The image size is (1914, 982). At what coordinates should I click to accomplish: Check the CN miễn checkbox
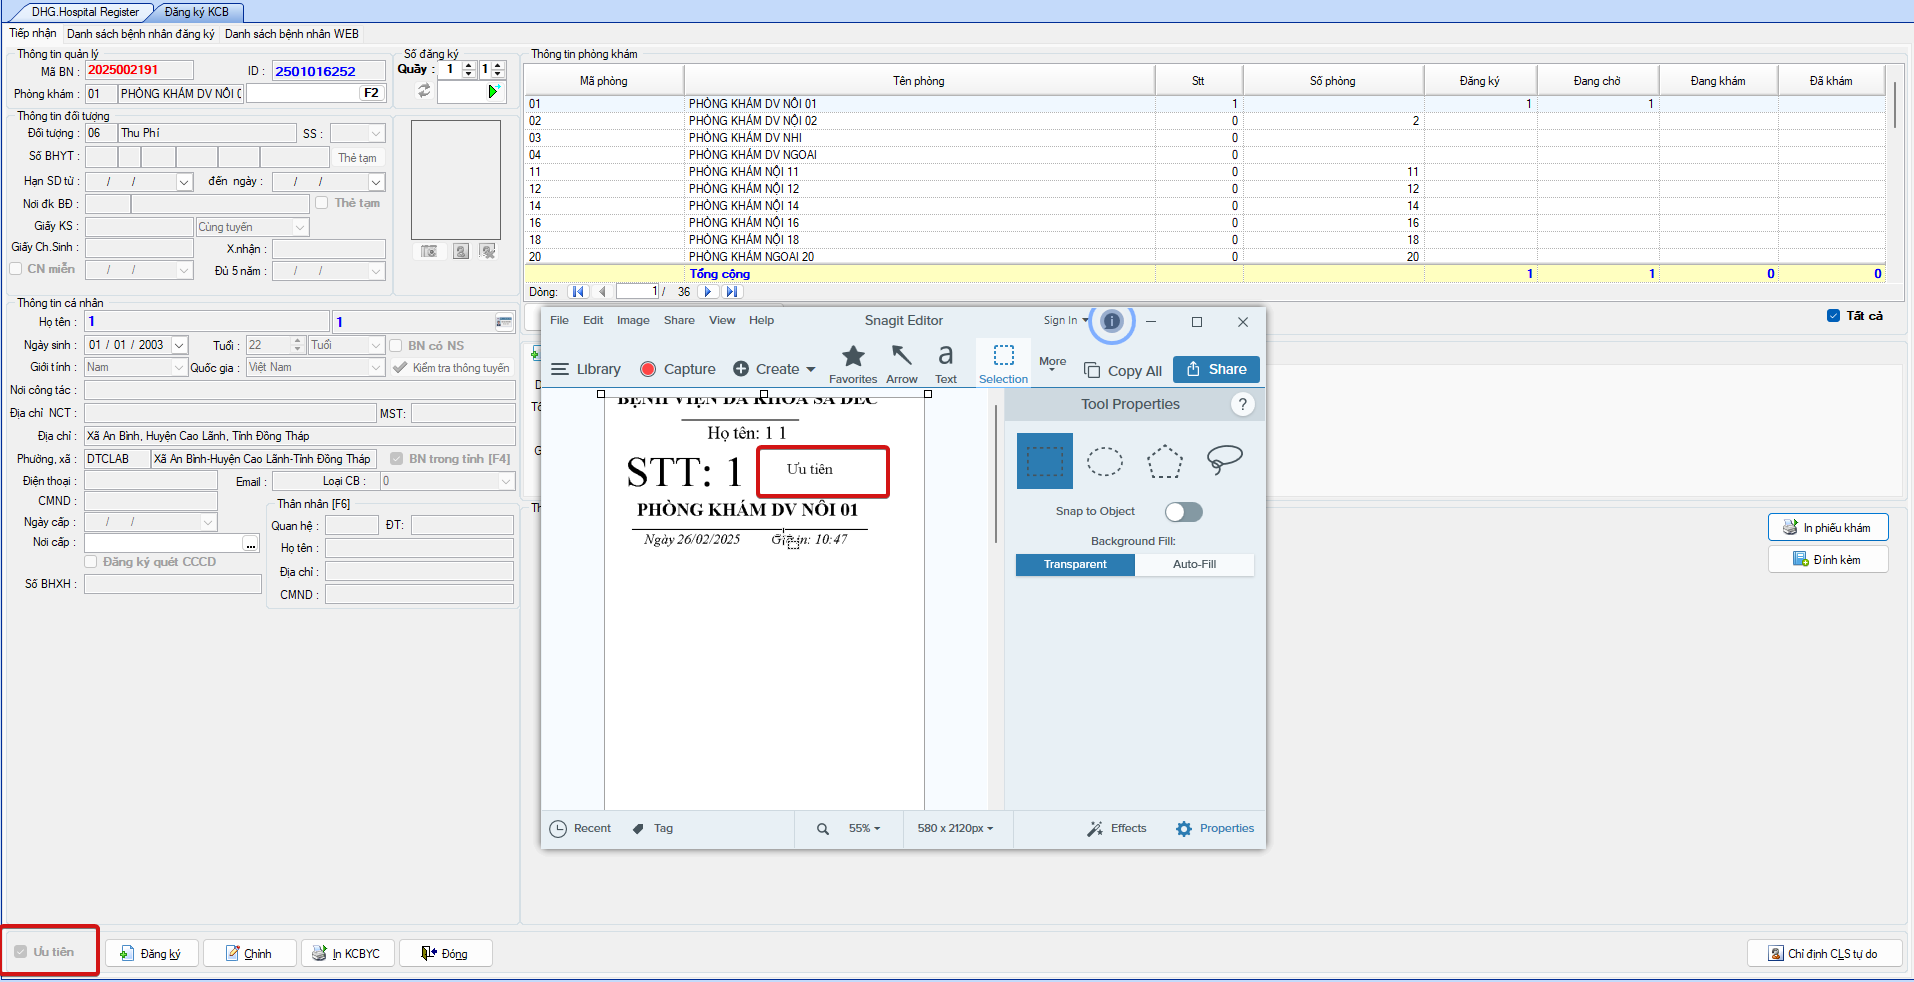tap(16, 269)
